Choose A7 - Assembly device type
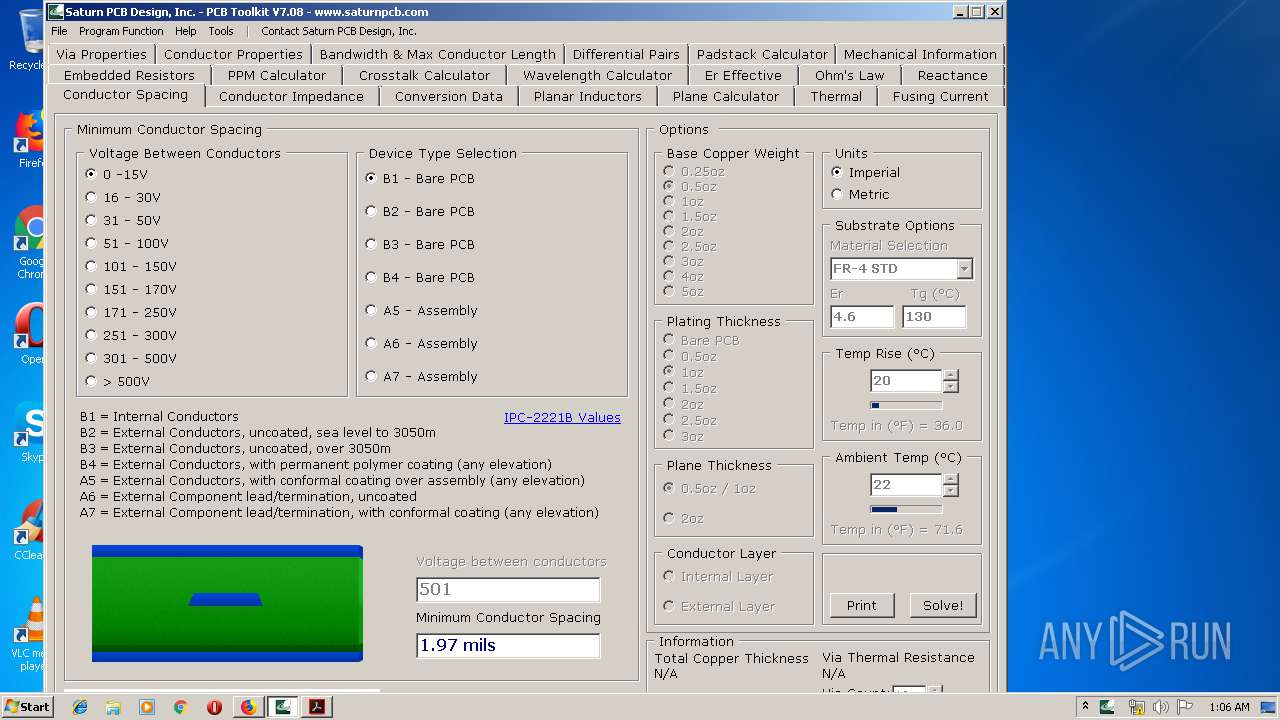1280x720 pixels. pyautogui.click(x=421, y=377)
